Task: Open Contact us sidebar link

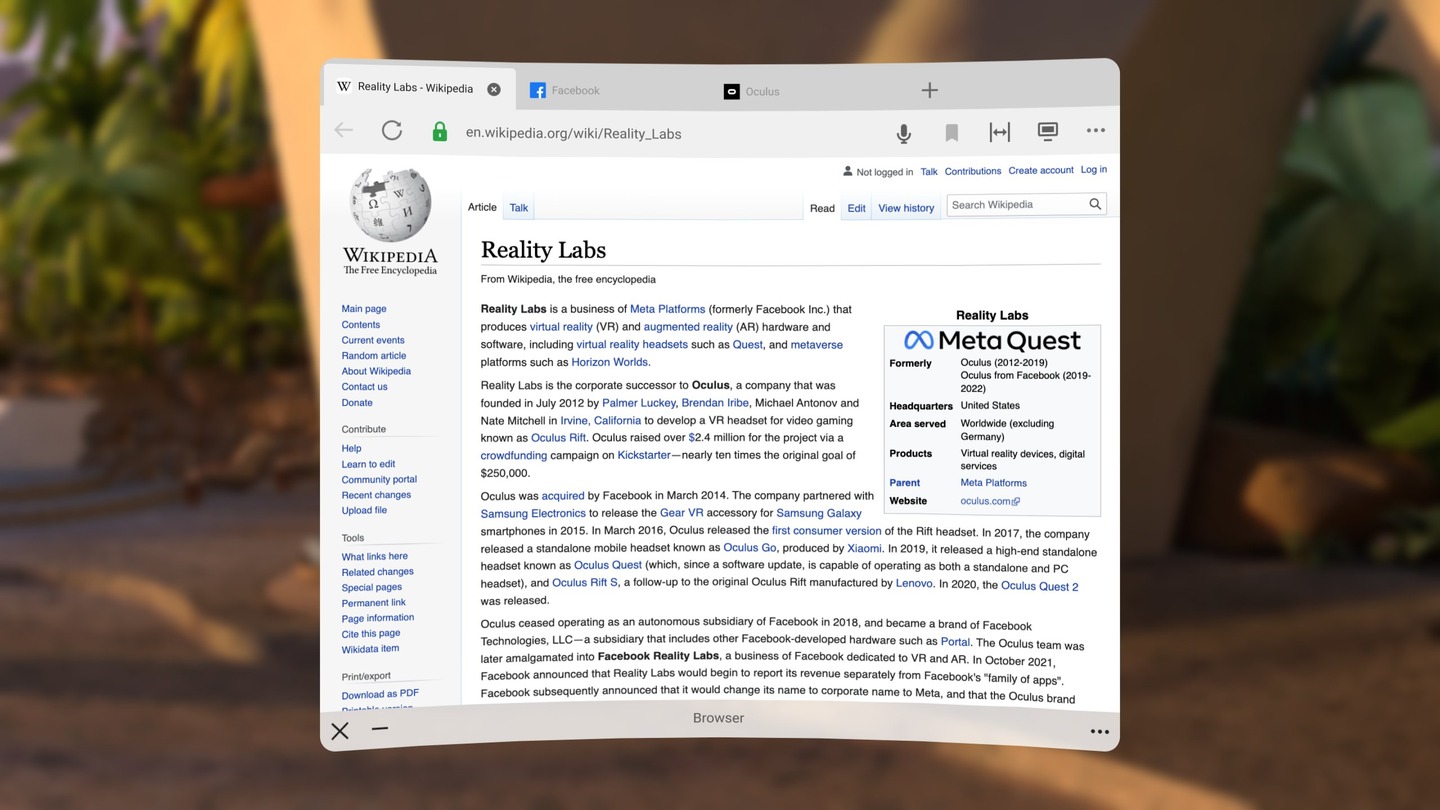Action: 364,387
